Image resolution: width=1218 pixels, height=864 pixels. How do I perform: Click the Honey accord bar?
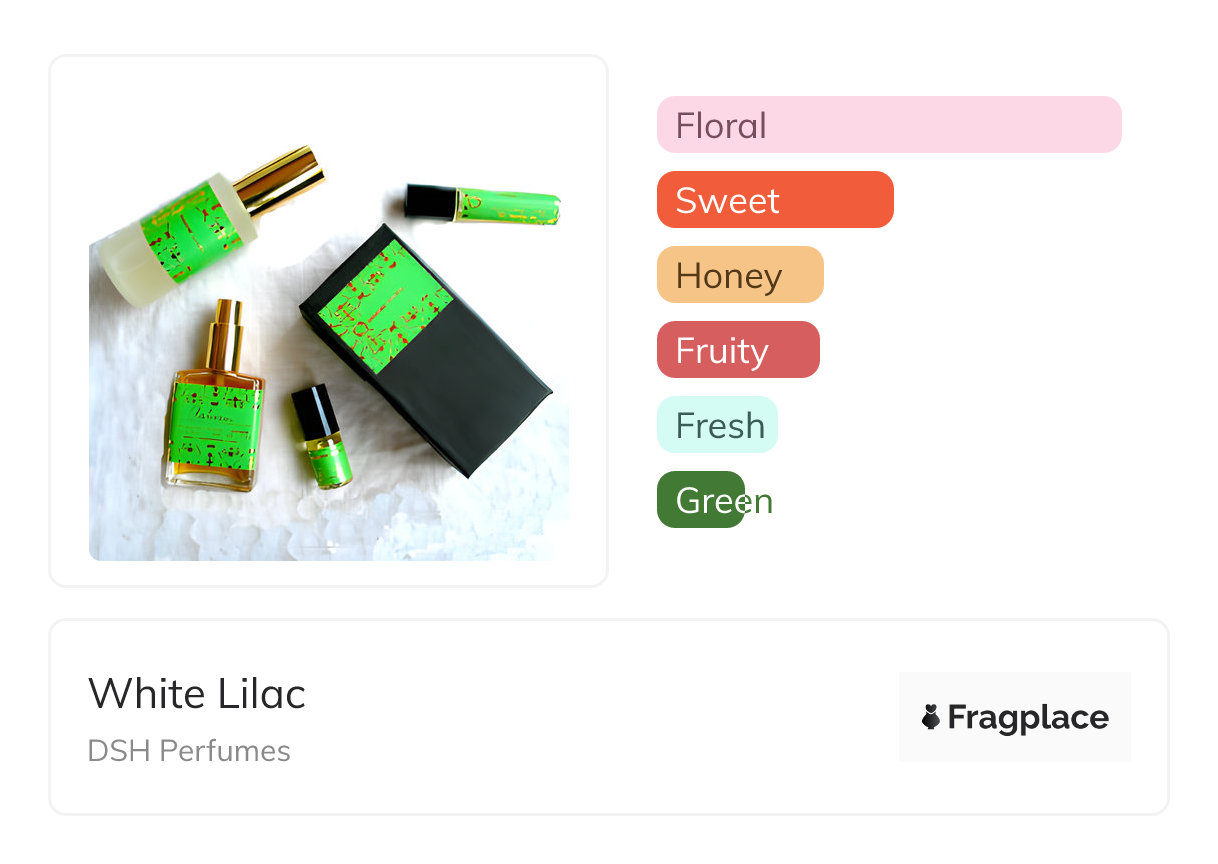(x=739, y=275)
